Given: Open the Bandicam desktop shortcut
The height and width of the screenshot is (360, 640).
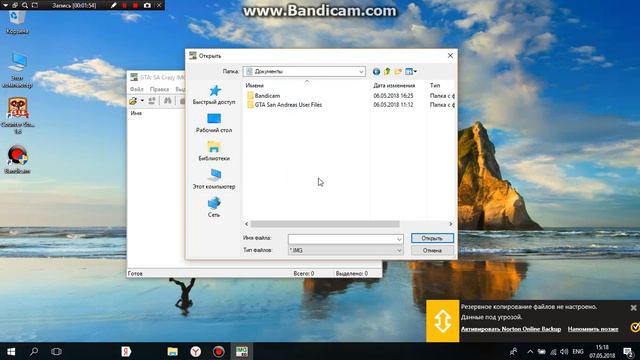Looking at the screenshot, I should point(17,160).
